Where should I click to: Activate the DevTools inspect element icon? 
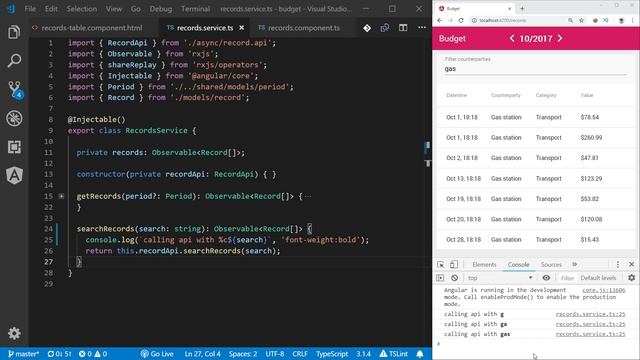coord(440,264)
